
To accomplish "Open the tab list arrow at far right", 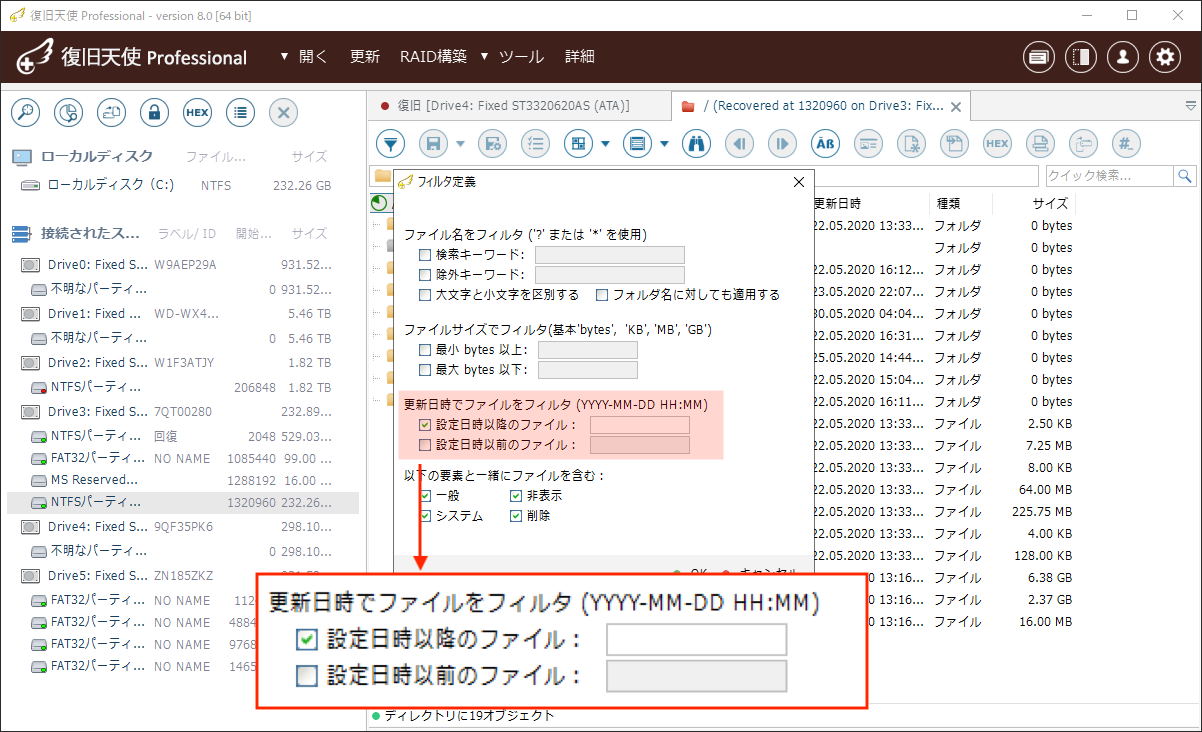I will 1190,104.
